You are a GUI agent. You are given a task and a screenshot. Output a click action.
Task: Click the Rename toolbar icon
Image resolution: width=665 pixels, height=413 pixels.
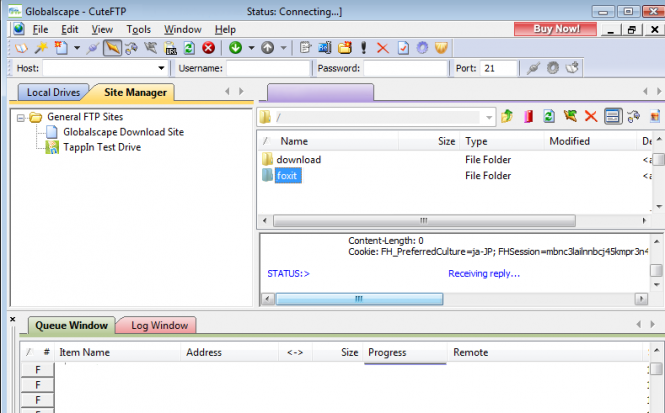pyautogui.click(x=325, y=48)
